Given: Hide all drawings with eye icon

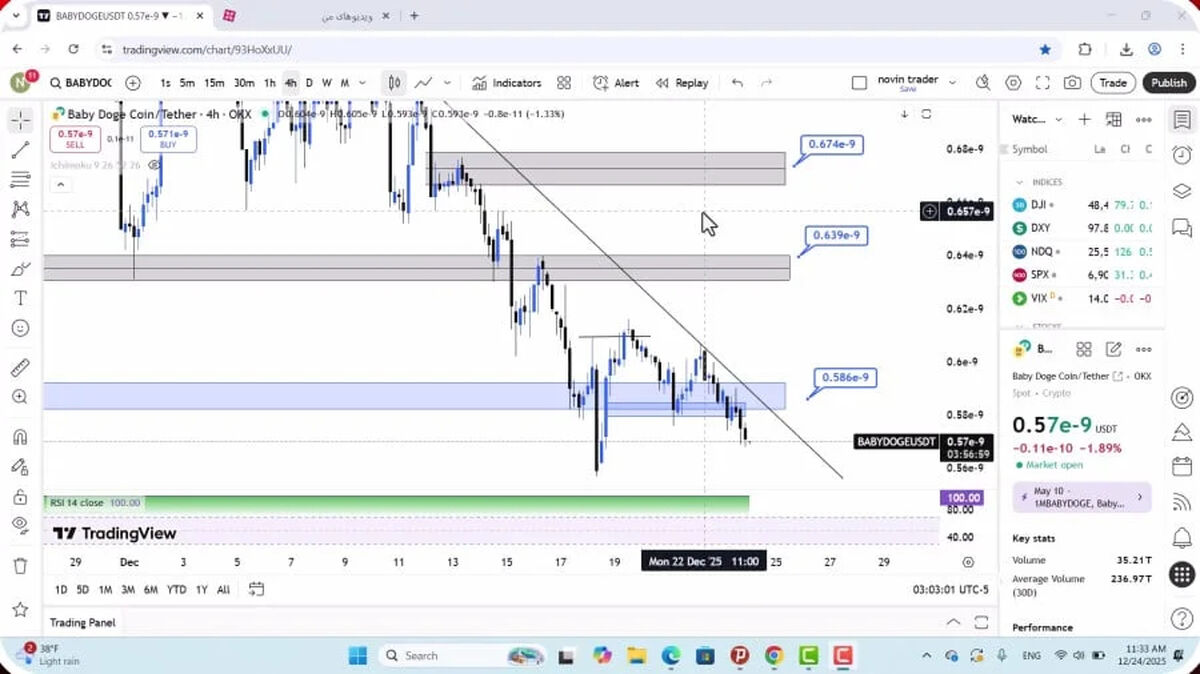Looking at the screenshot, I should point(20,525).
